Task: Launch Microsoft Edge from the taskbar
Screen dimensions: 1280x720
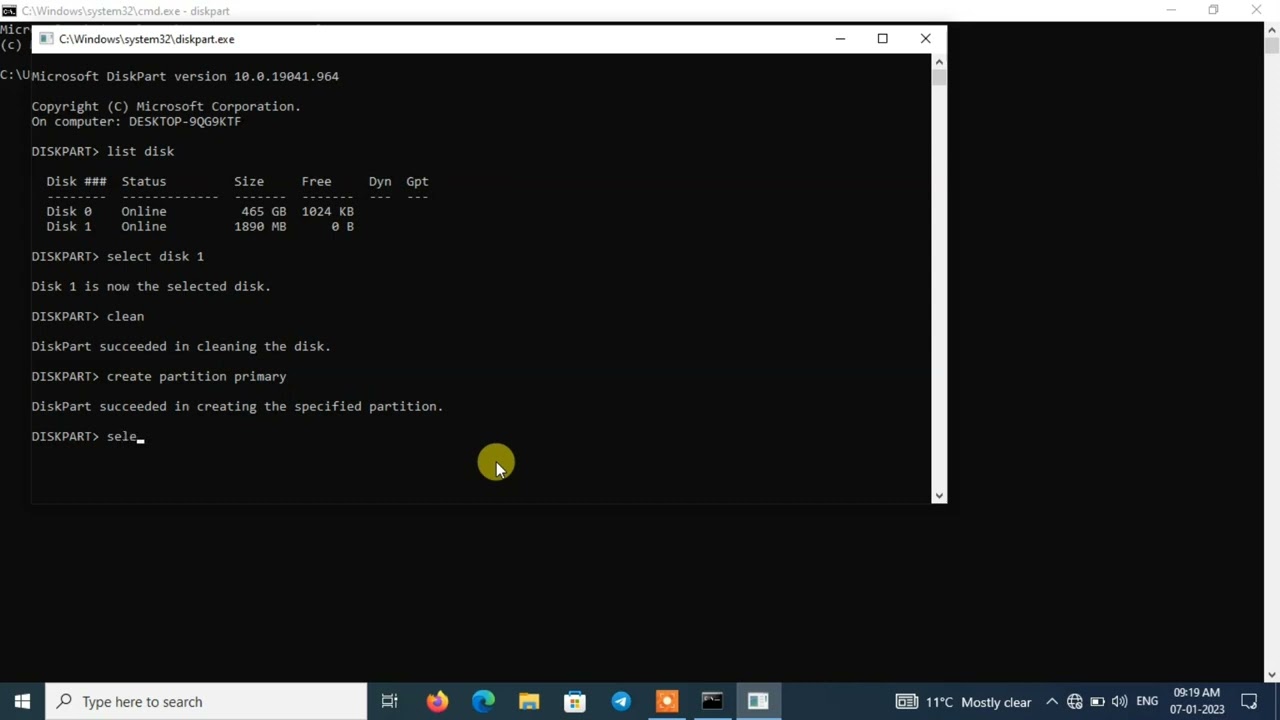Action: coord(483,701)
